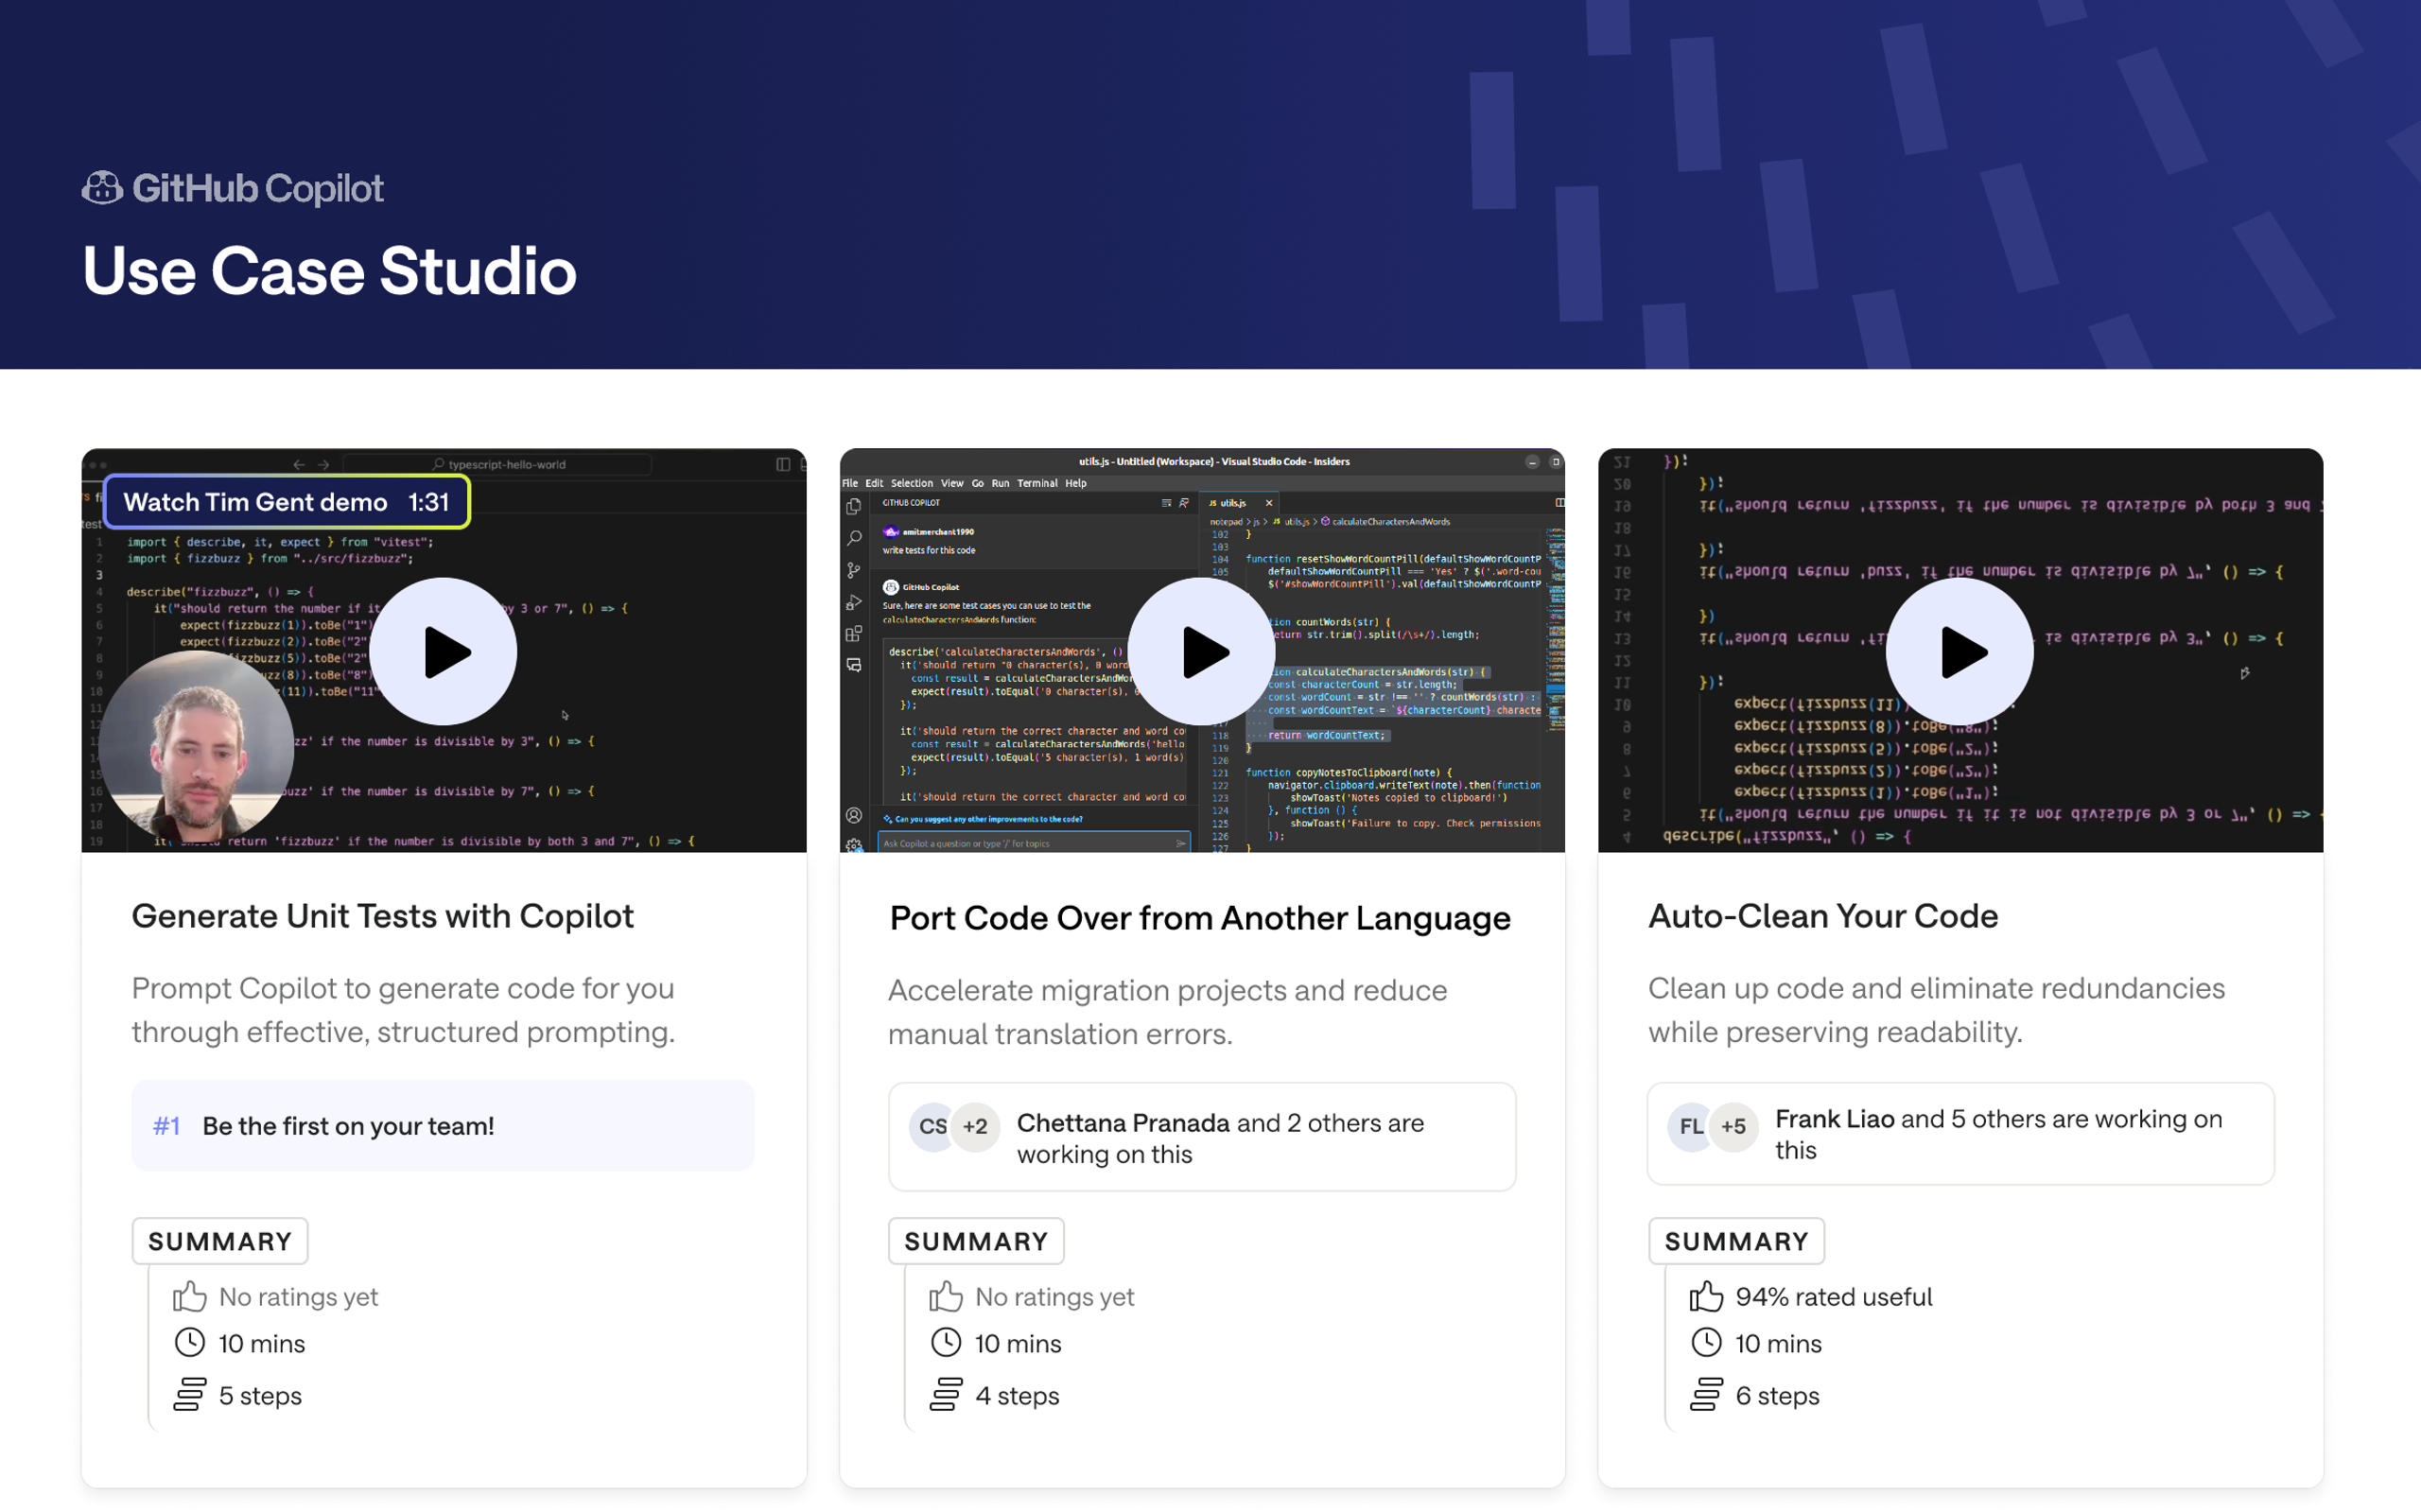The width and height of the screenshot is (2421, 1512).
Task: Click SUMMARY label on Auto-Clean card
Action: [x=1736, y=1241]
